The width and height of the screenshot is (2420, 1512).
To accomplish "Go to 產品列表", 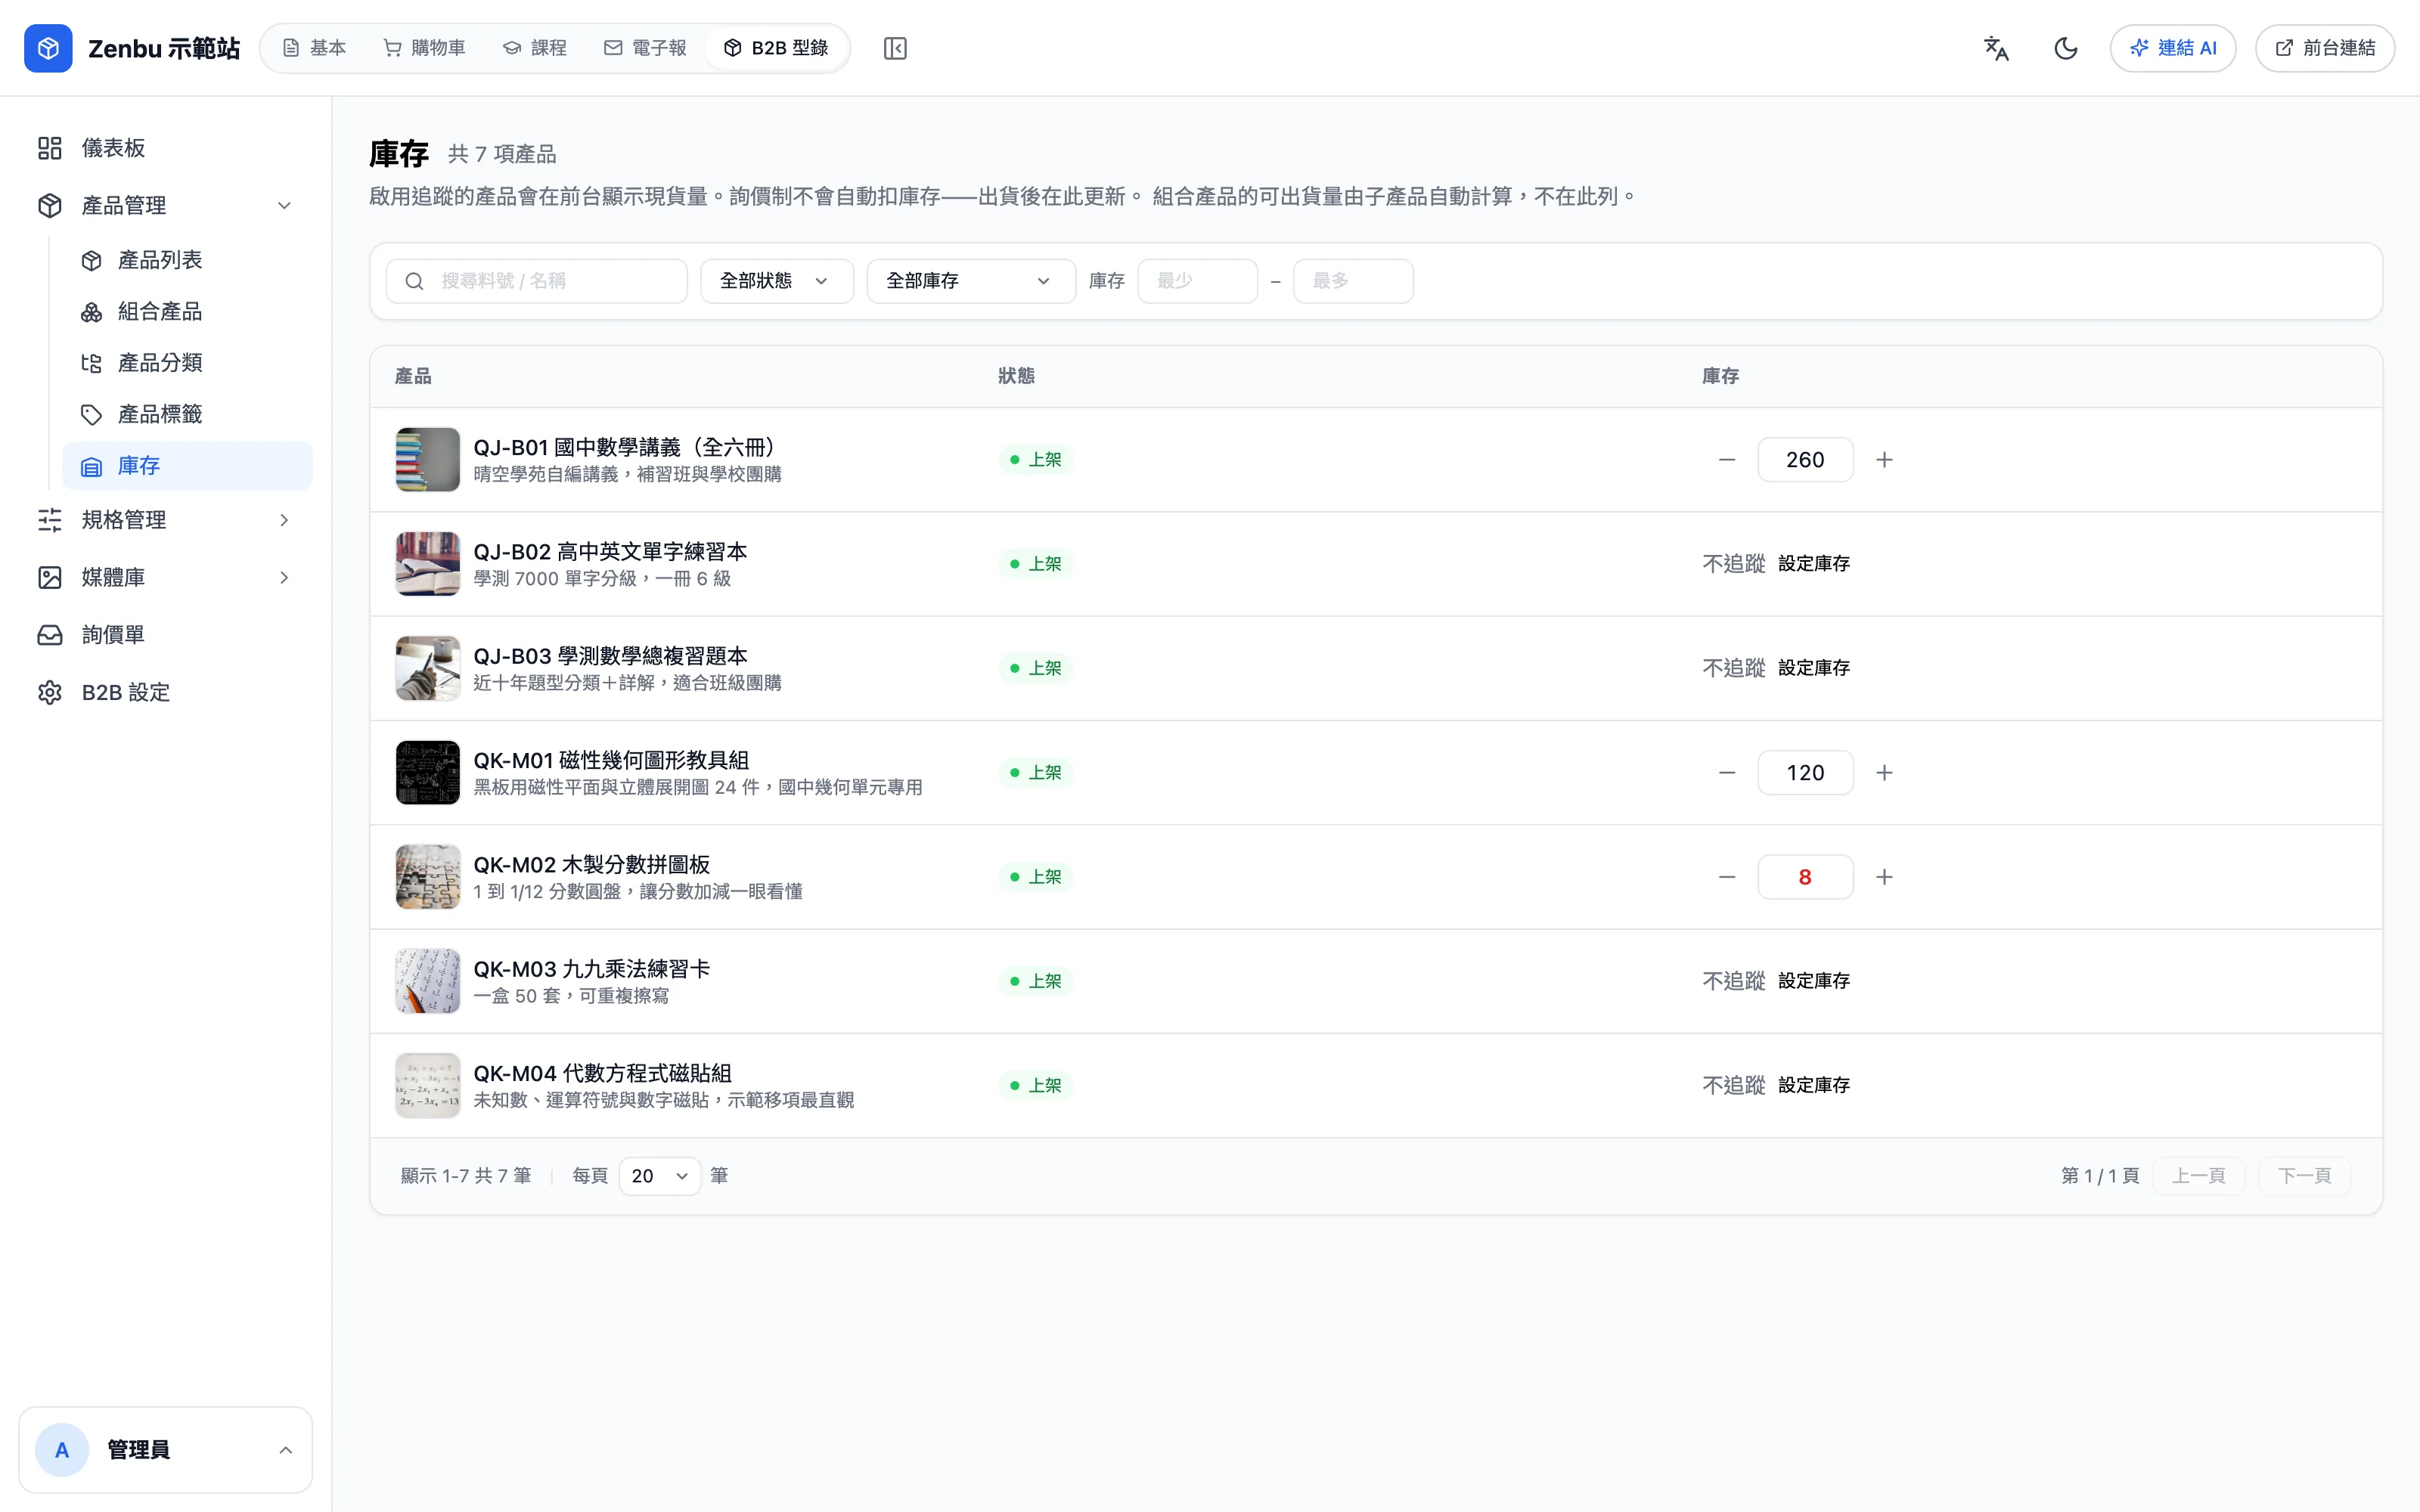I will coord(187,261).
